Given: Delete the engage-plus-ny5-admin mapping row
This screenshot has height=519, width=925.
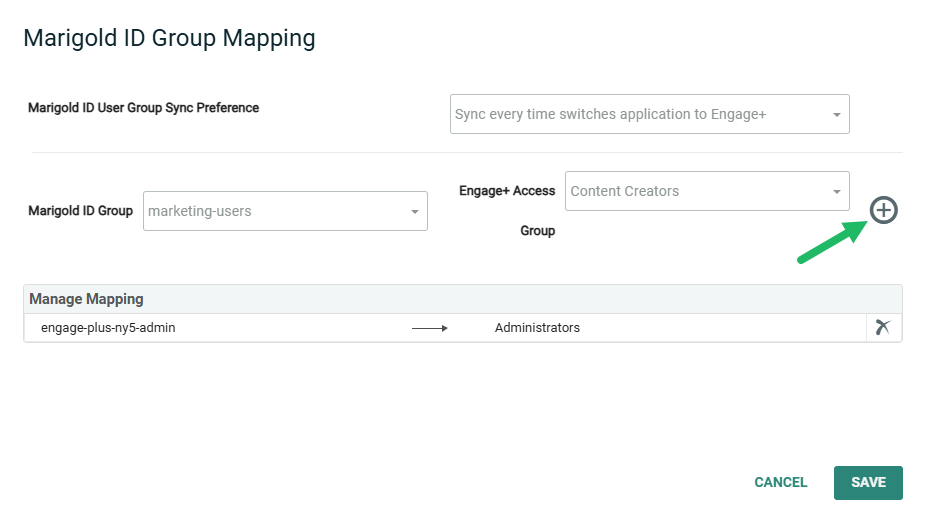Looking at the screenshot, I should 882,327.
